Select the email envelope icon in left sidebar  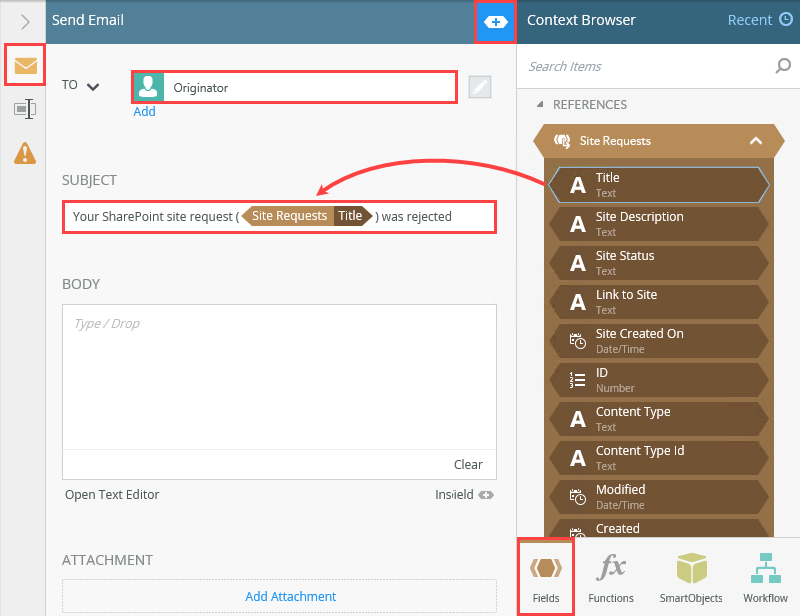pyautogui.click(x=26, y=65)
